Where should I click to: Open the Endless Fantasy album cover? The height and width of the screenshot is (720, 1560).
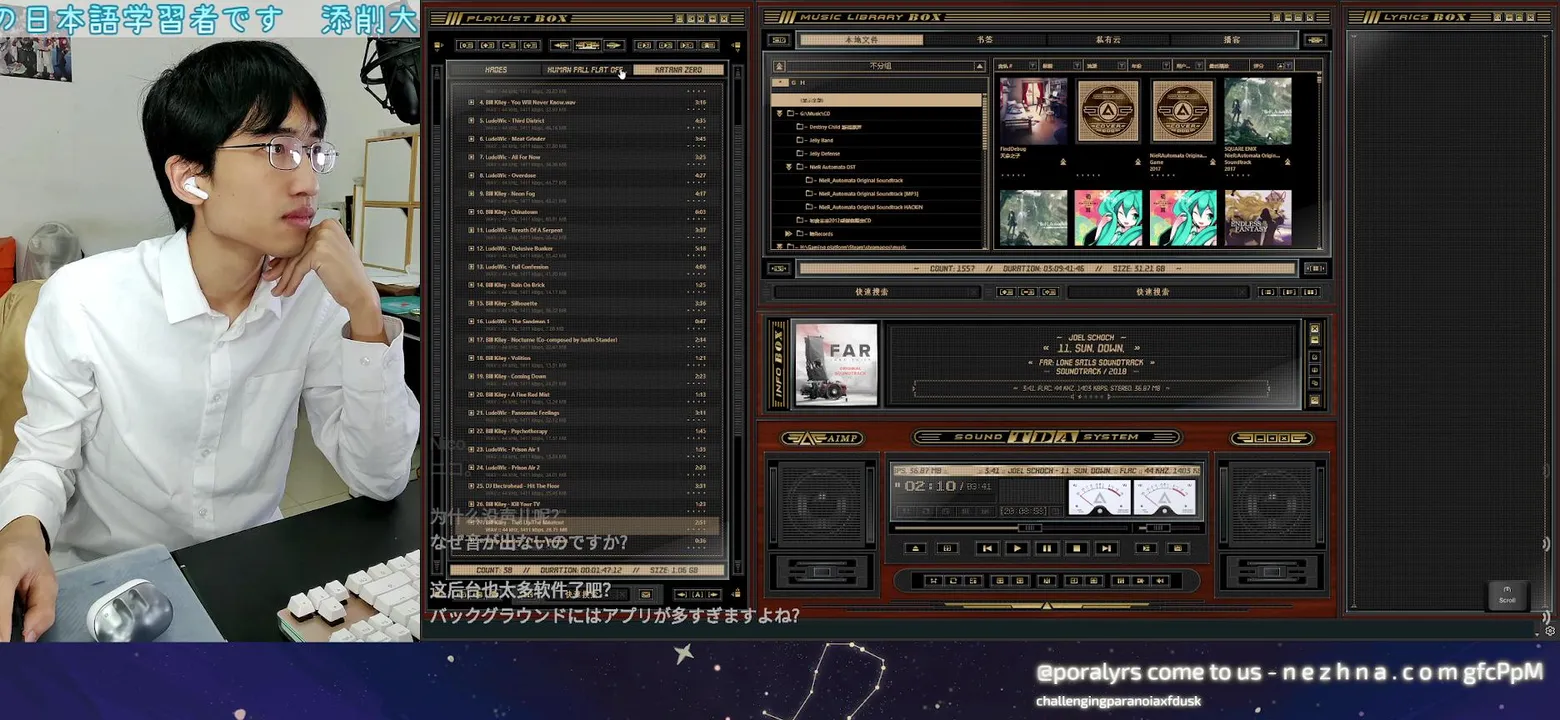1258,218
